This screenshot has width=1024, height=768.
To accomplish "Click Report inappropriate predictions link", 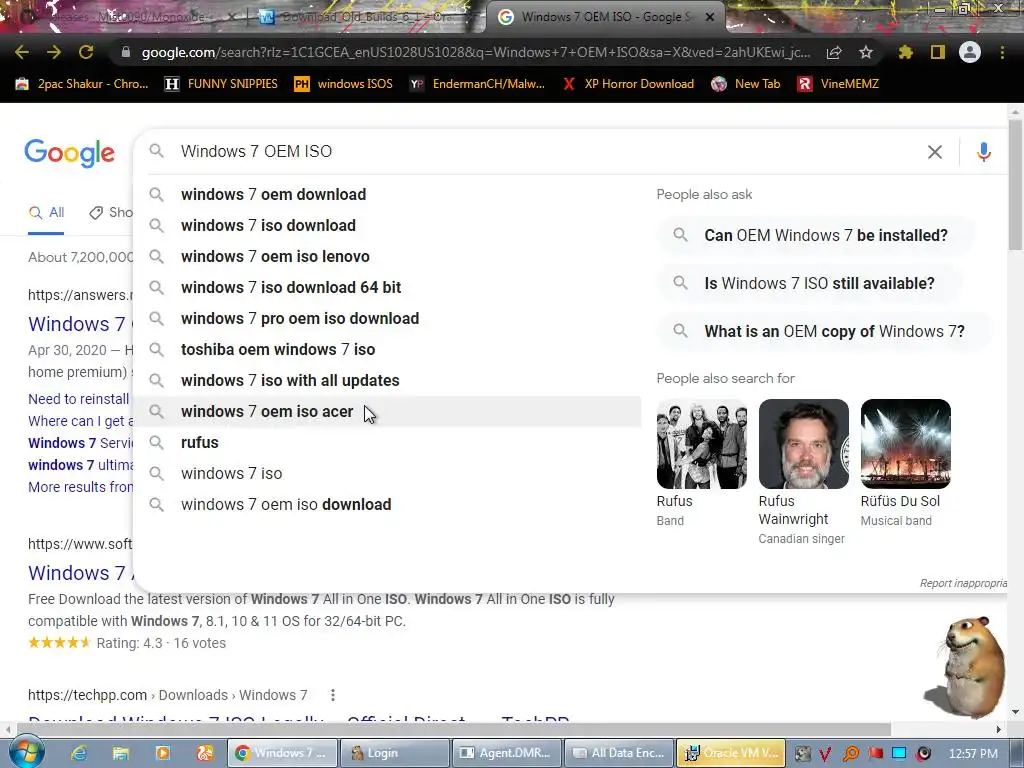I will pyautogui.click(x=963, y=583).
